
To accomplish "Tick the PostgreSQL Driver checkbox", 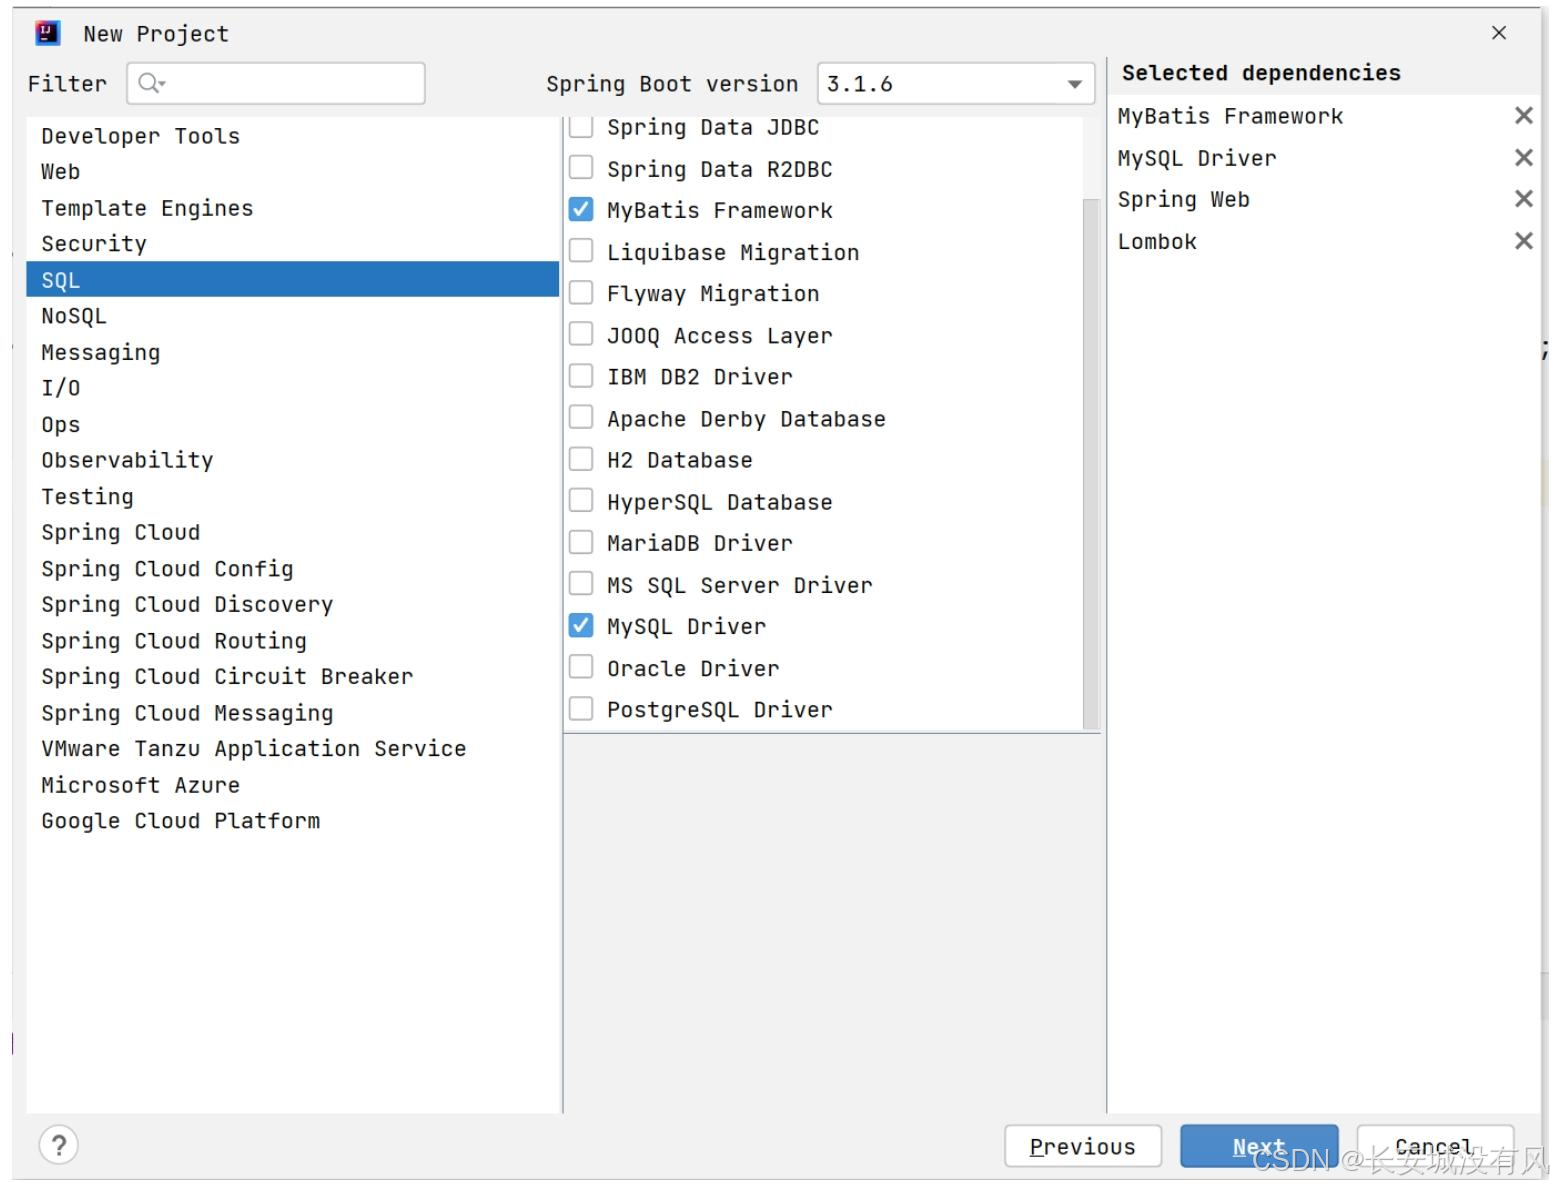I will 580,709.
